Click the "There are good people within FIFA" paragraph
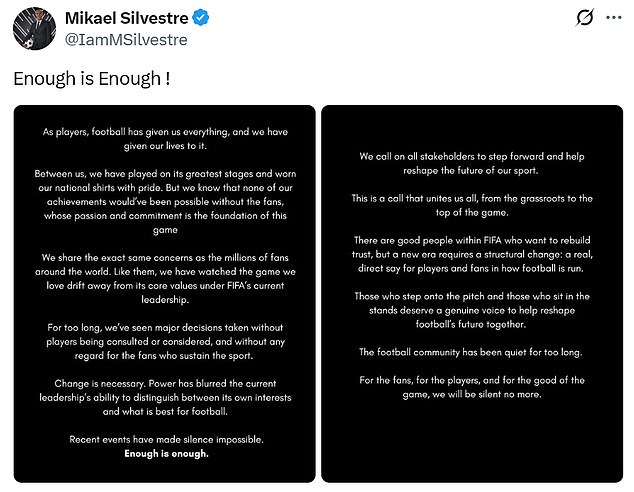 tap(472, 254)
